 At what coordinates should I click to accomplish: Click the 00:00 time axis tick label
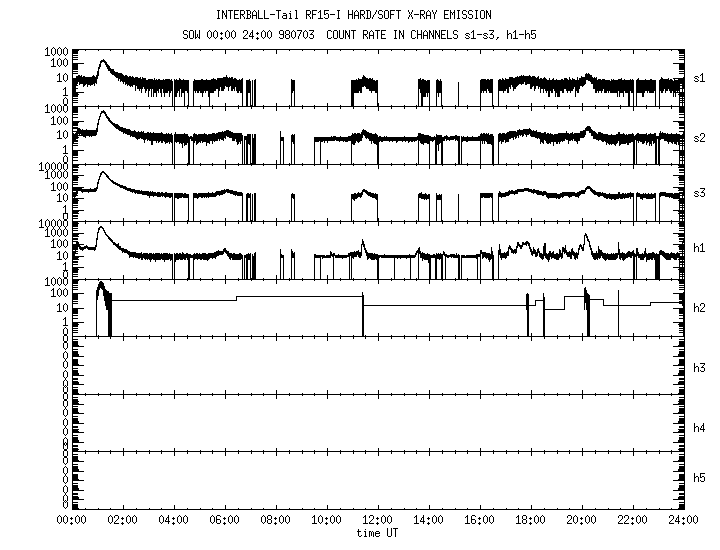pos(70,521)
